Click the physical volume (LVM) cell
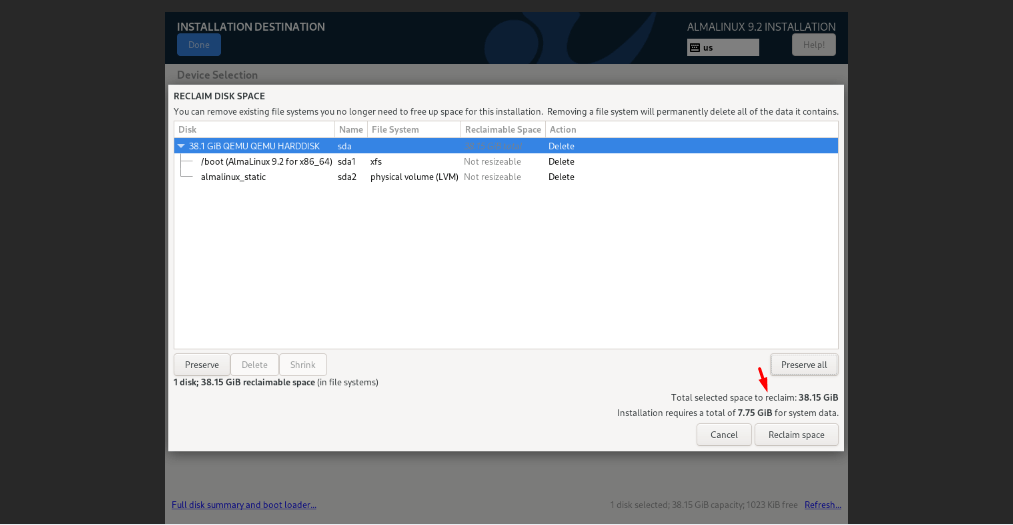 pos(414,177)
